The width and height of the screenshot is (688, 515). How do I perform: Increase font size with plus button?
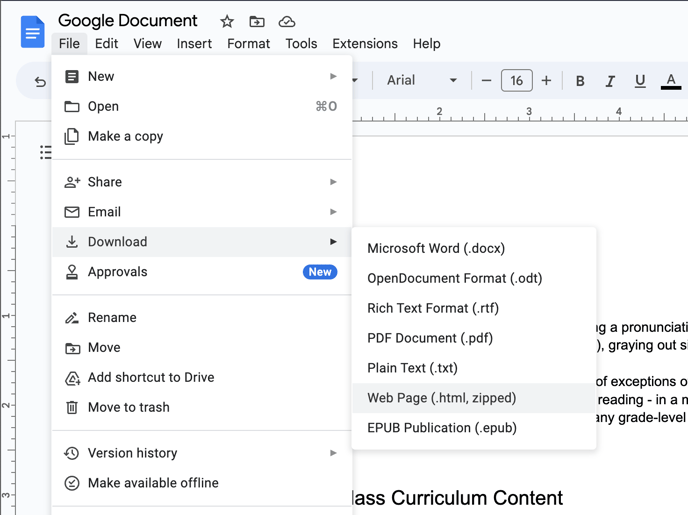point(546,81)
